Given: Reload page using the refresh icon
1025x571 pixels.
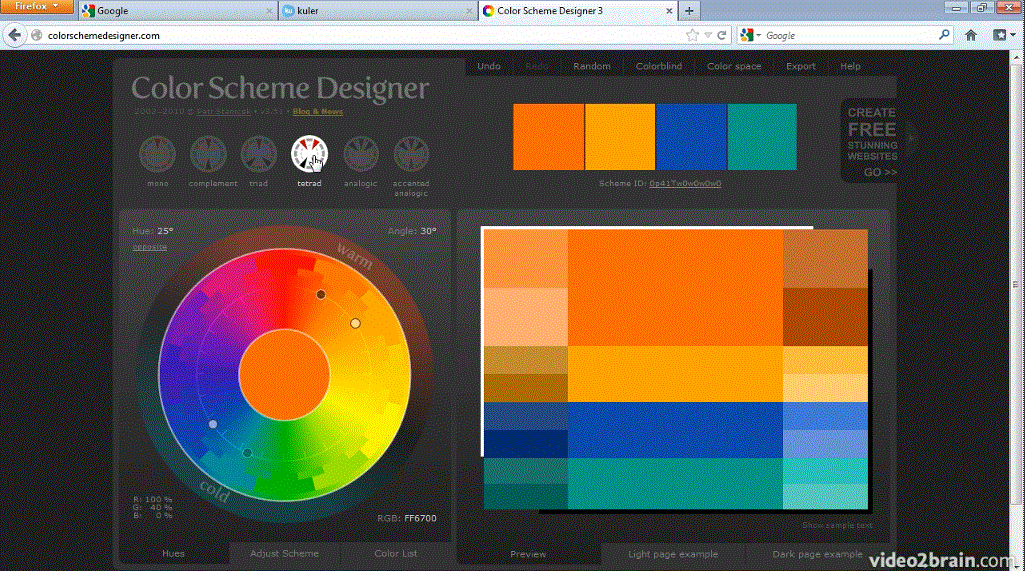Looking at the screenshot, I should (x=721, y=35).
